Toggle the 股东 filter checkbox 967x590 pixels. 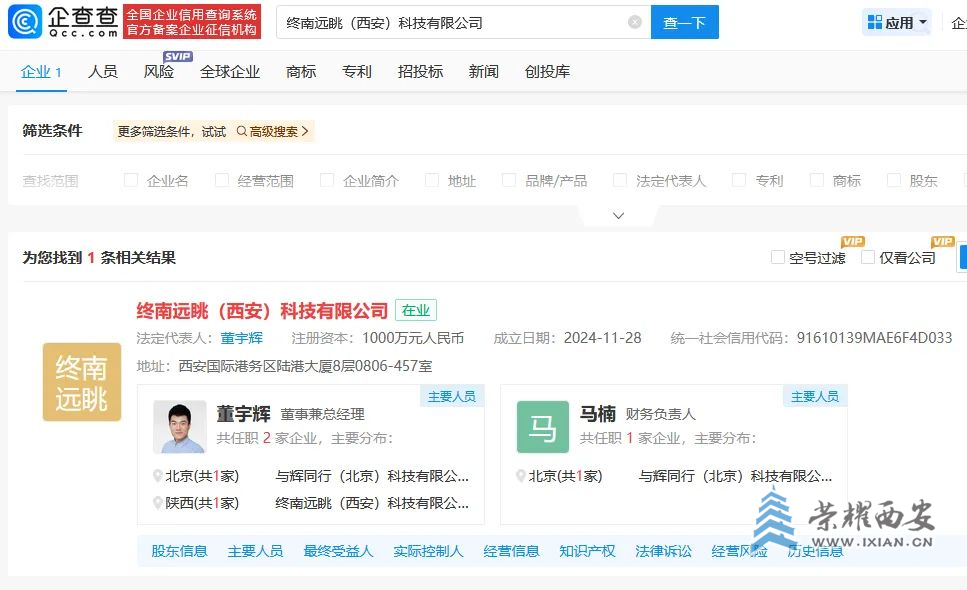[894, 180]
